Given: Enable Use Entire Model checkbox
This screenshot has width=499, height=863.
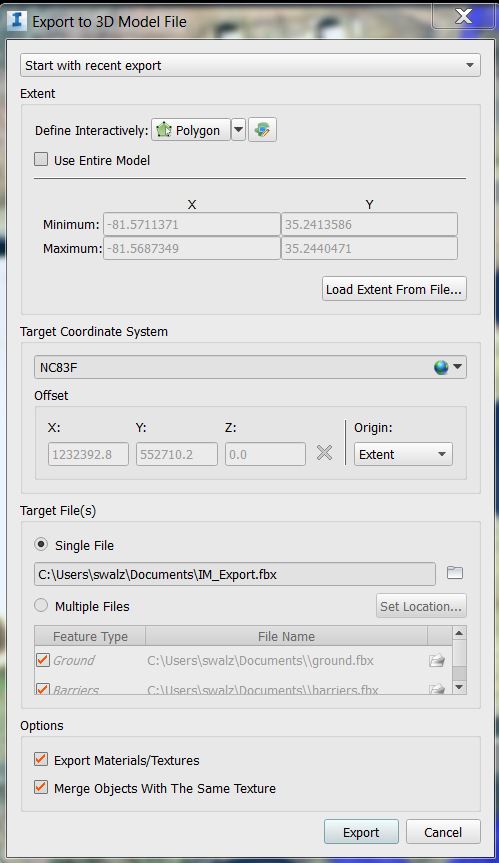Looking at the screenshot, I should [x=41, y=160].
